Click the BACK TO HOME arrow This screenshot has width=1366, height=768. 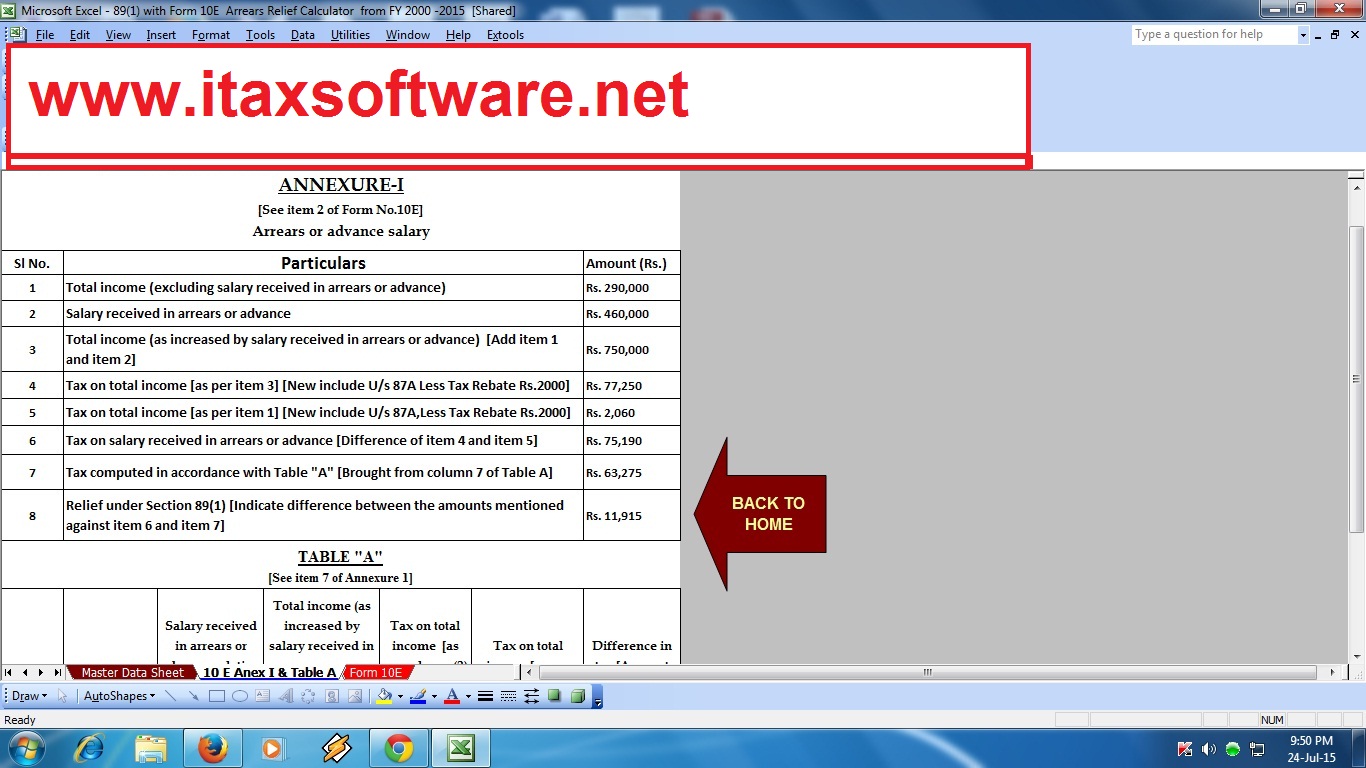coord(767,514)
